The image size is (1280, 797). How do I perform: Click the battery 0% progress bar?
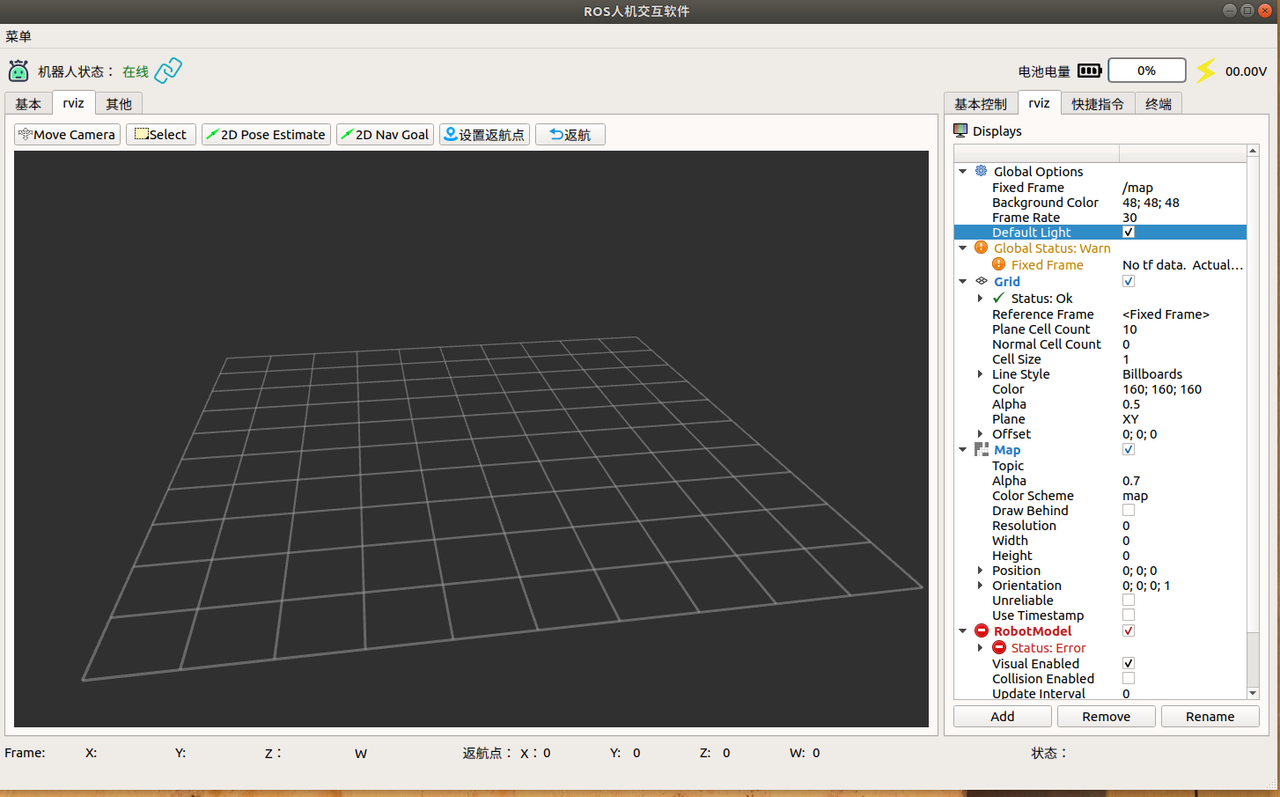click(x=1147, y=71)
